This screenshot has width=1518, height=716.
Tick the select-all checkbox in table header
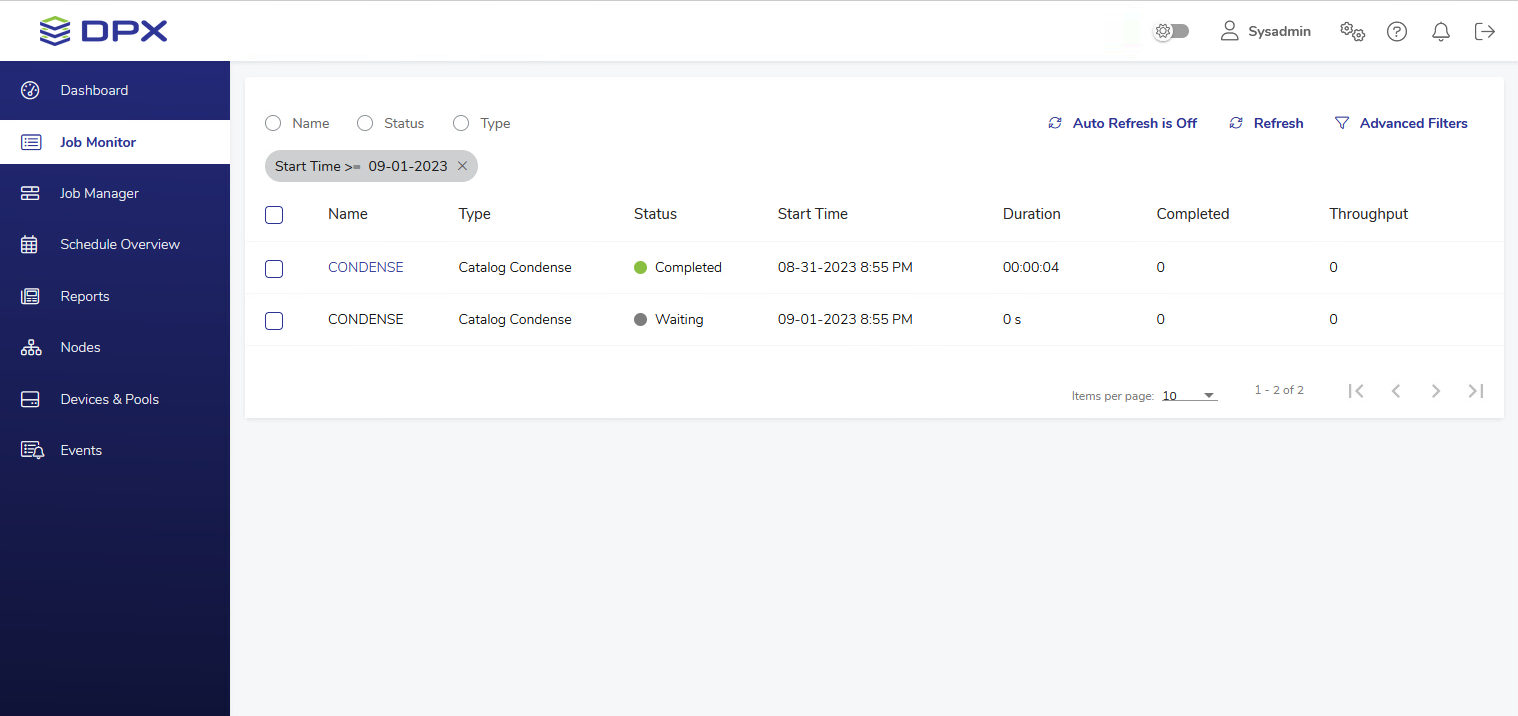tap(274, 215)
